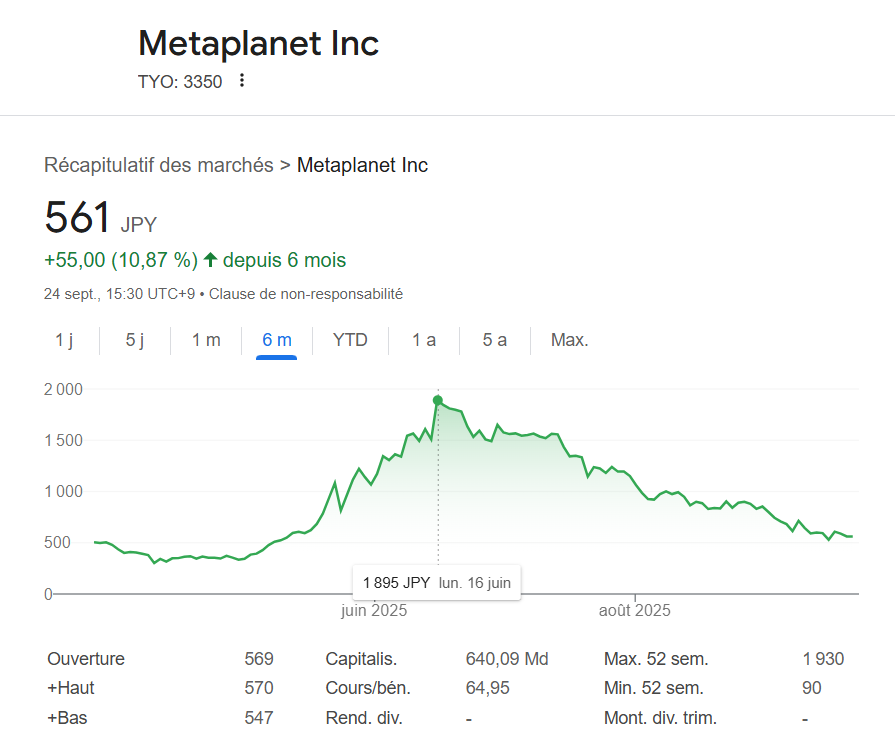Select the highlighted "6 m" tab
The image size is (895, 740).
point(277,340)
